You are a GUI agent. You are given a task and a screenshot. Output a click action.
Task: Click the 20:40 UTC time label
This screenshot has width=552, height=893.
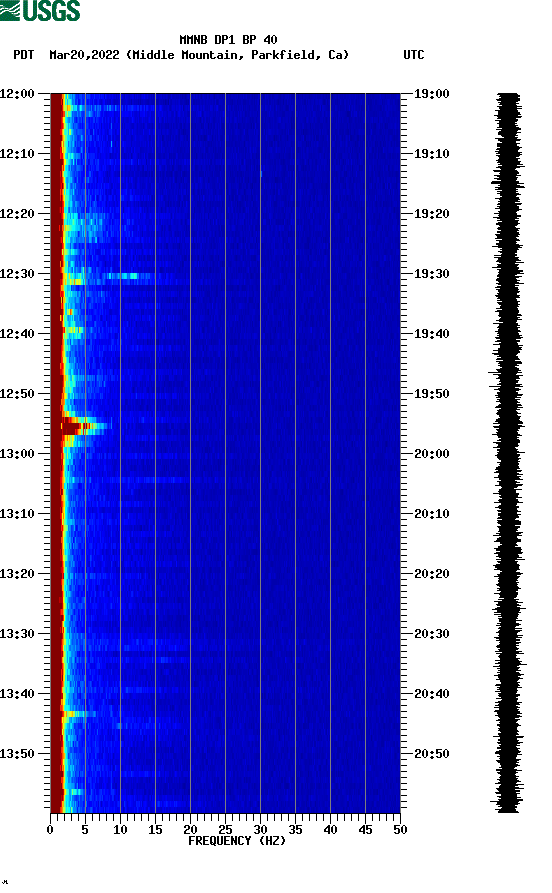pyautogui.click(x=432, y=693)
